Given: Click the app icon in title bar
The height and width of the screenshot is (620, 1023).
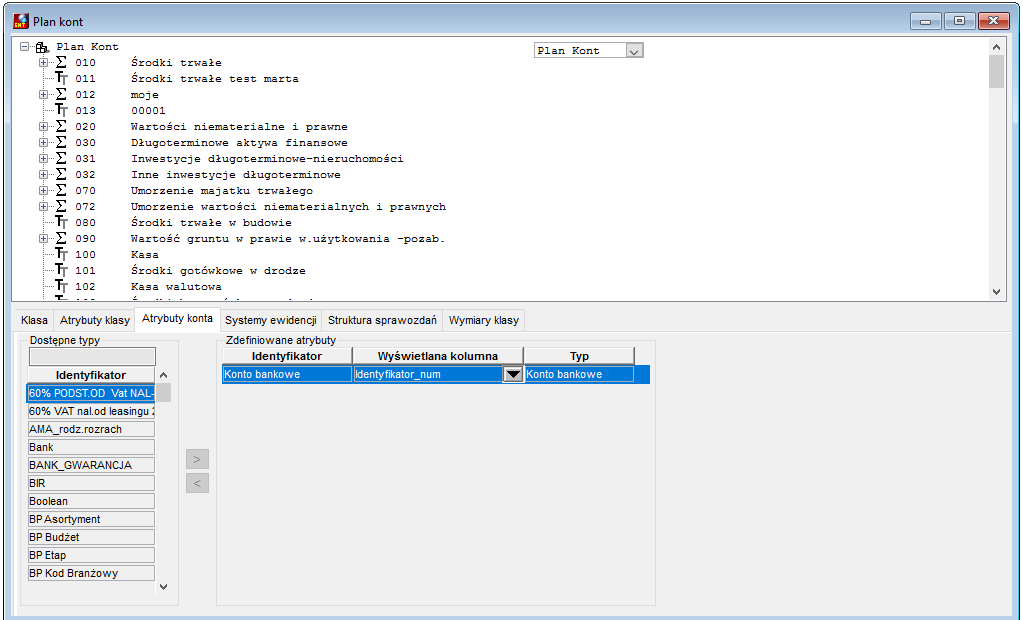Looking at the screenshot, I should pos(21,21).
